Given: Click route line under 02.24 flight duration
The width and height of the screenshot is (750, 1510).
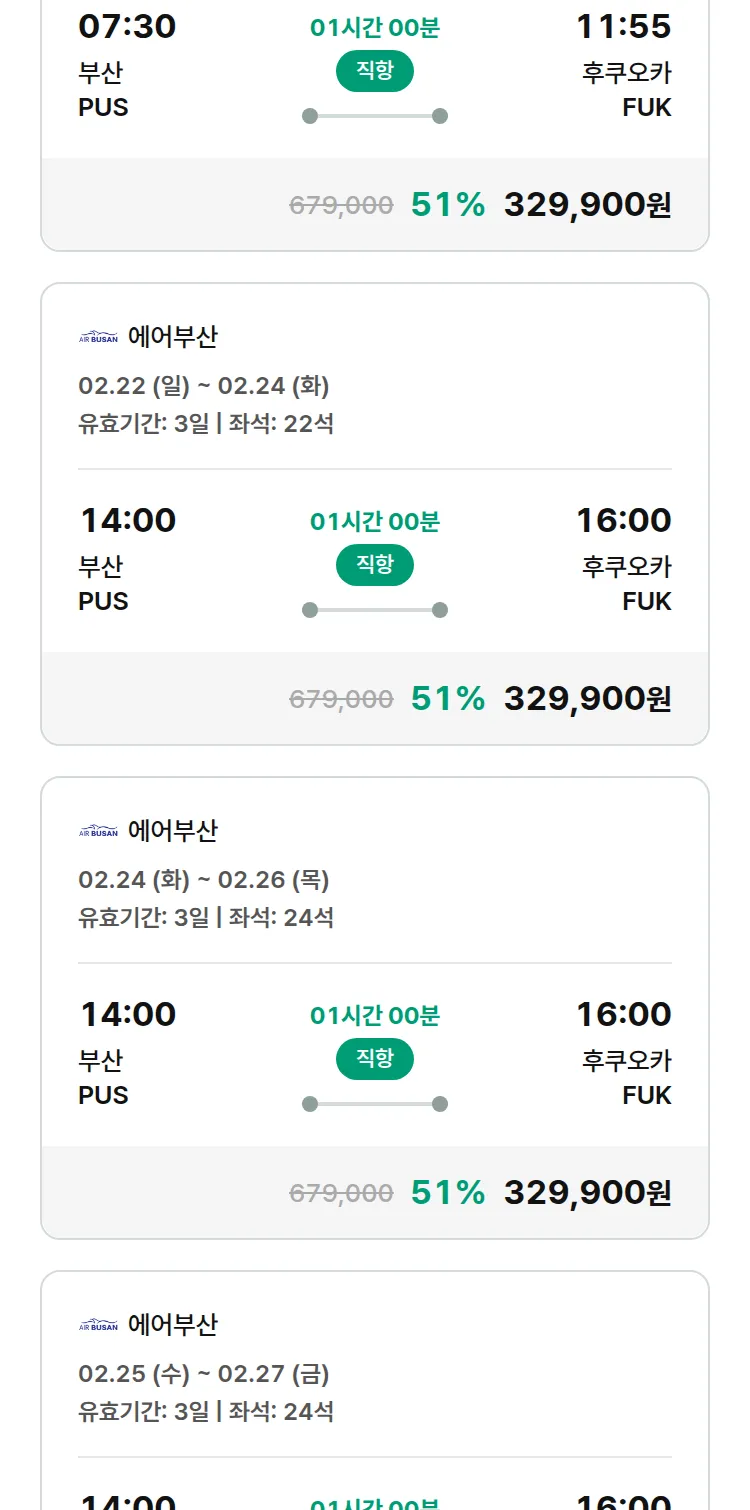Looking at the screenshot, I should (374, 1104).
